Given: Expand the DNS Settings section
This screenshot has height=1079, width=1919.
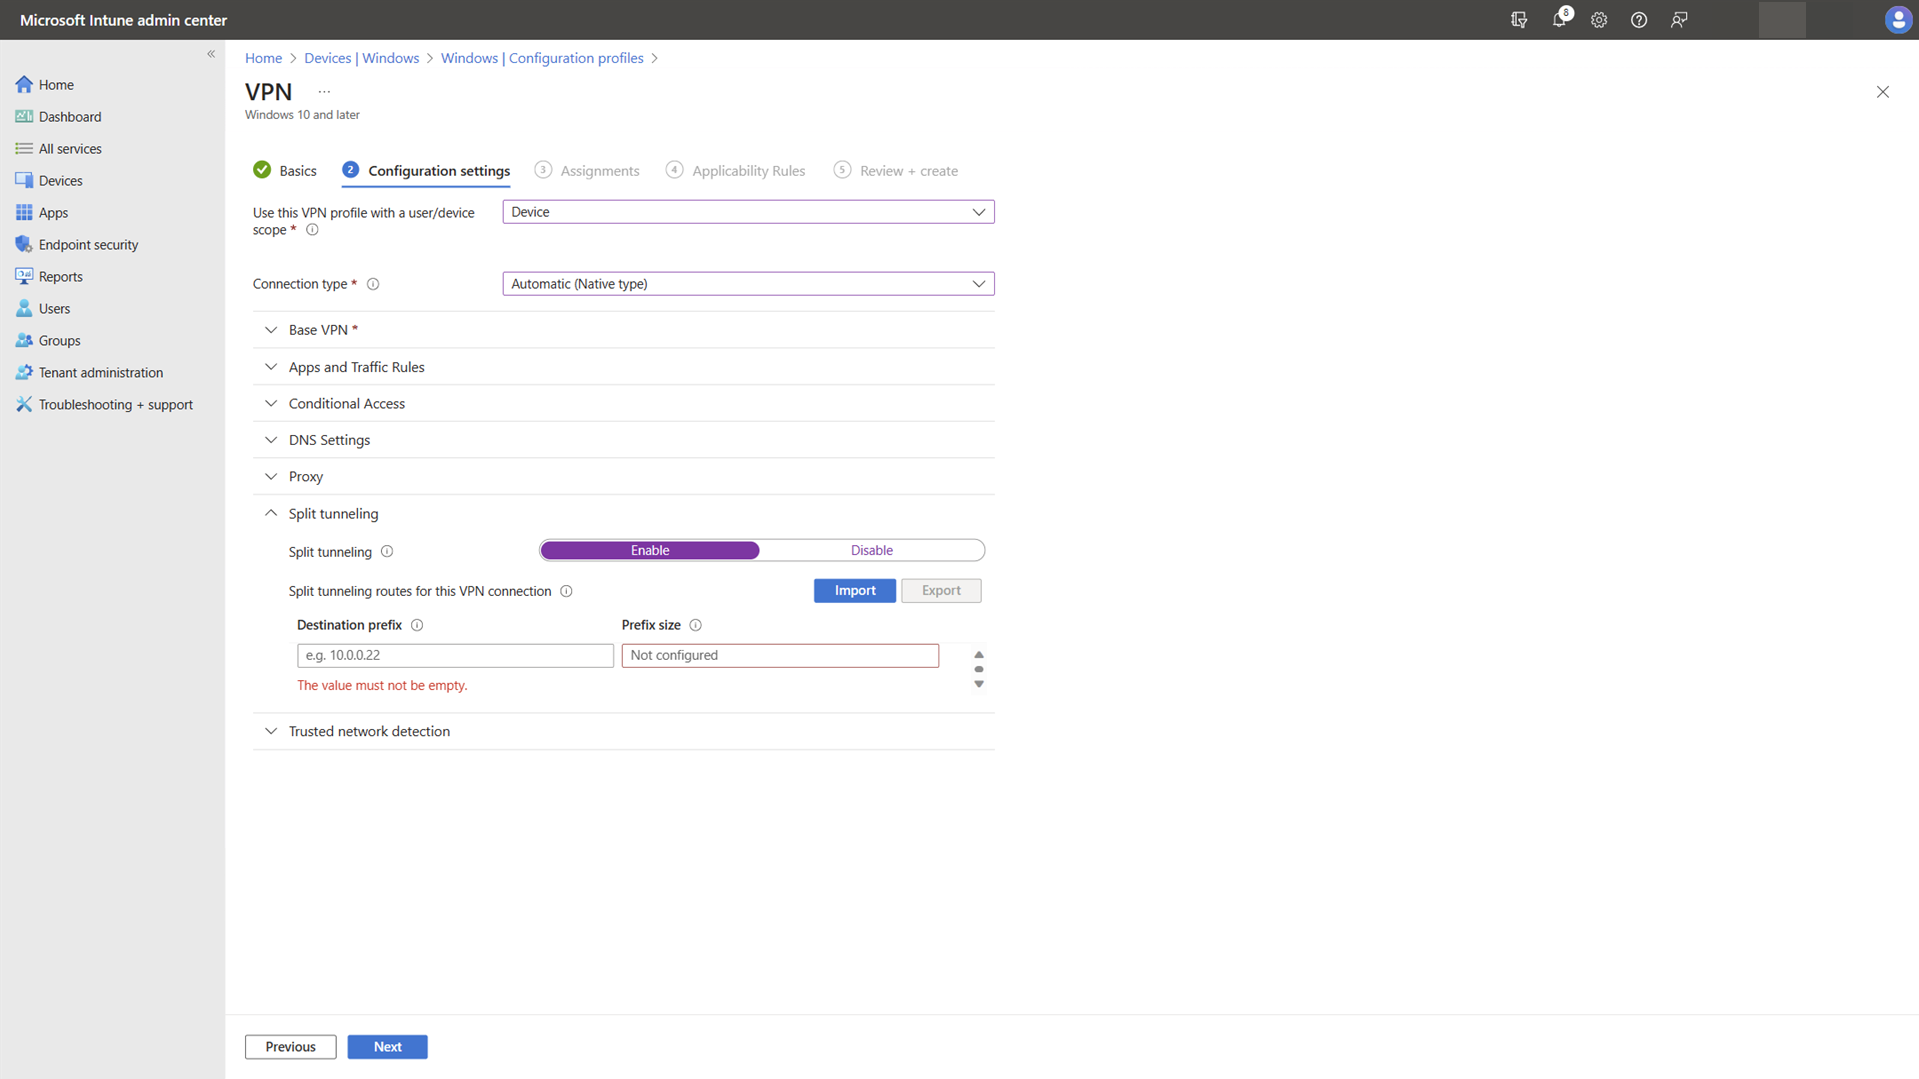Looking at the screenshot, I should (329, 440).
